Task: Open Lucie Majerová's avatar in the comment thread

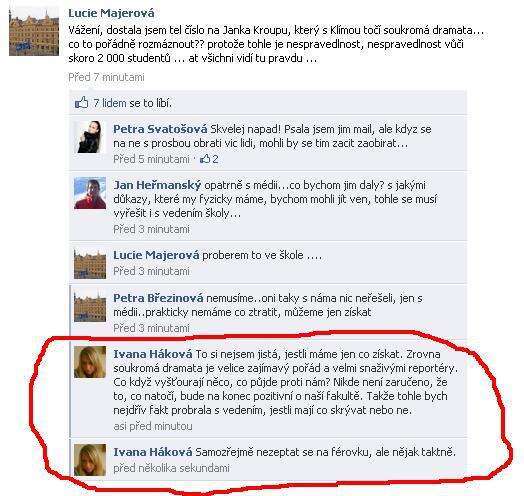Action: point(90,263)
